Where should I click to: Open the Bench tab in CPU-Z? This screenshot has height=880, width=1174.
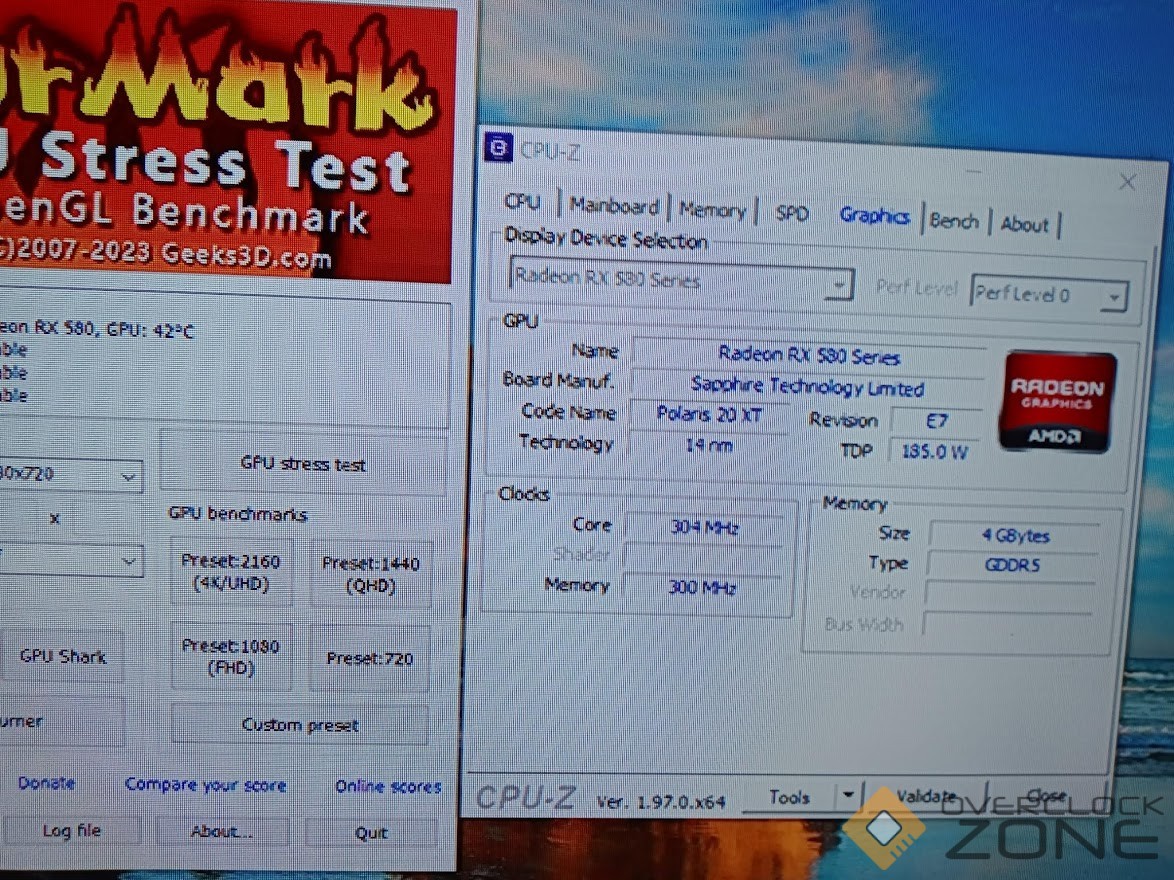point(954,221)
